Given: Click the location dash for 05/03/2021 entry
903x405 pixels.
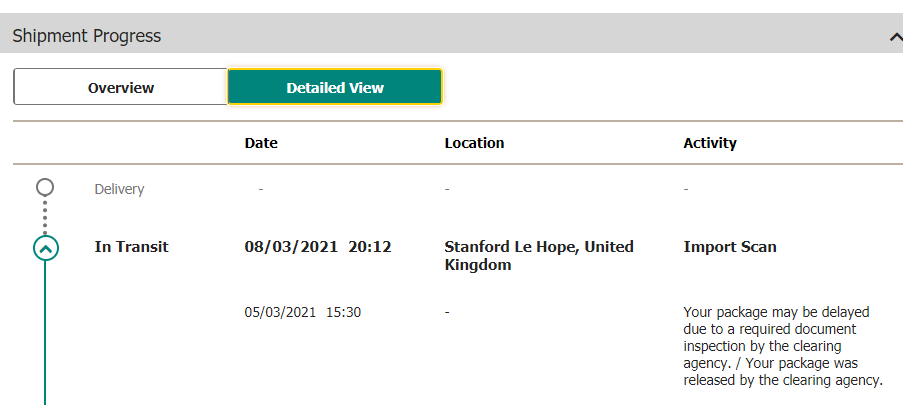Looking at the screenshot, I should tap(447, 312).
